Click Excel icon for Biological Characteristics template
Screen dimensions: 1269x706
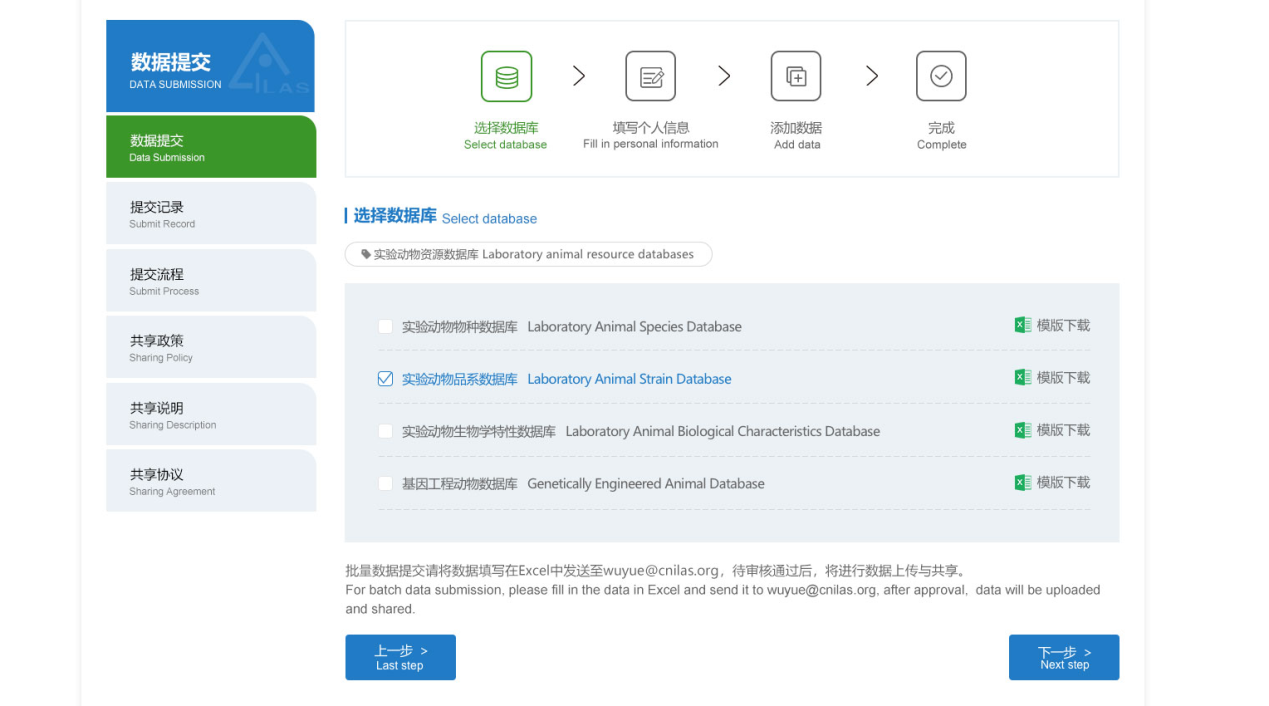pyautogui.click(x=1022, y=430)
